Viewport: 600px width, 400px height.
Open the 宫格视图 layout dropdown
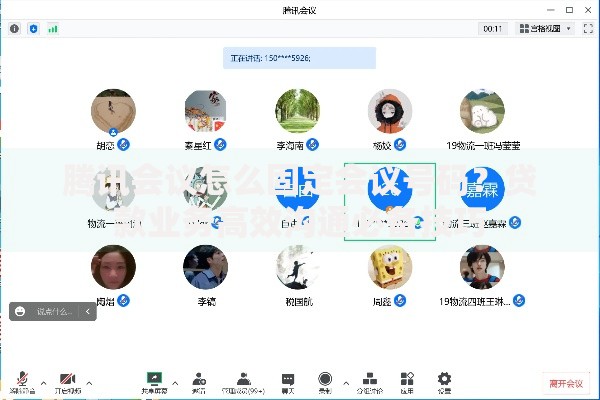[x=545, y=28]
